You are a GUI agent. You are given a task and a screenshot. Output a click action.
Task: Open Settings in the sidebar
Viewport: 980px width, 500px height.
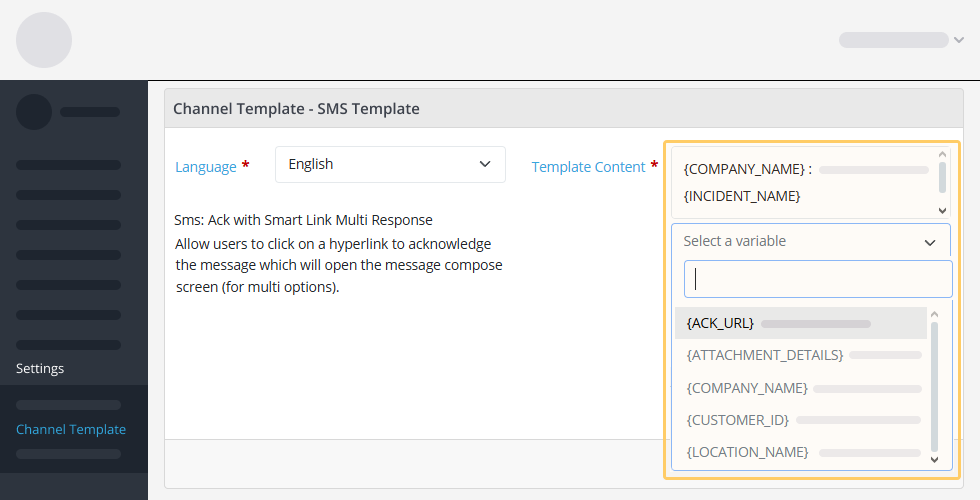point(40,368)
